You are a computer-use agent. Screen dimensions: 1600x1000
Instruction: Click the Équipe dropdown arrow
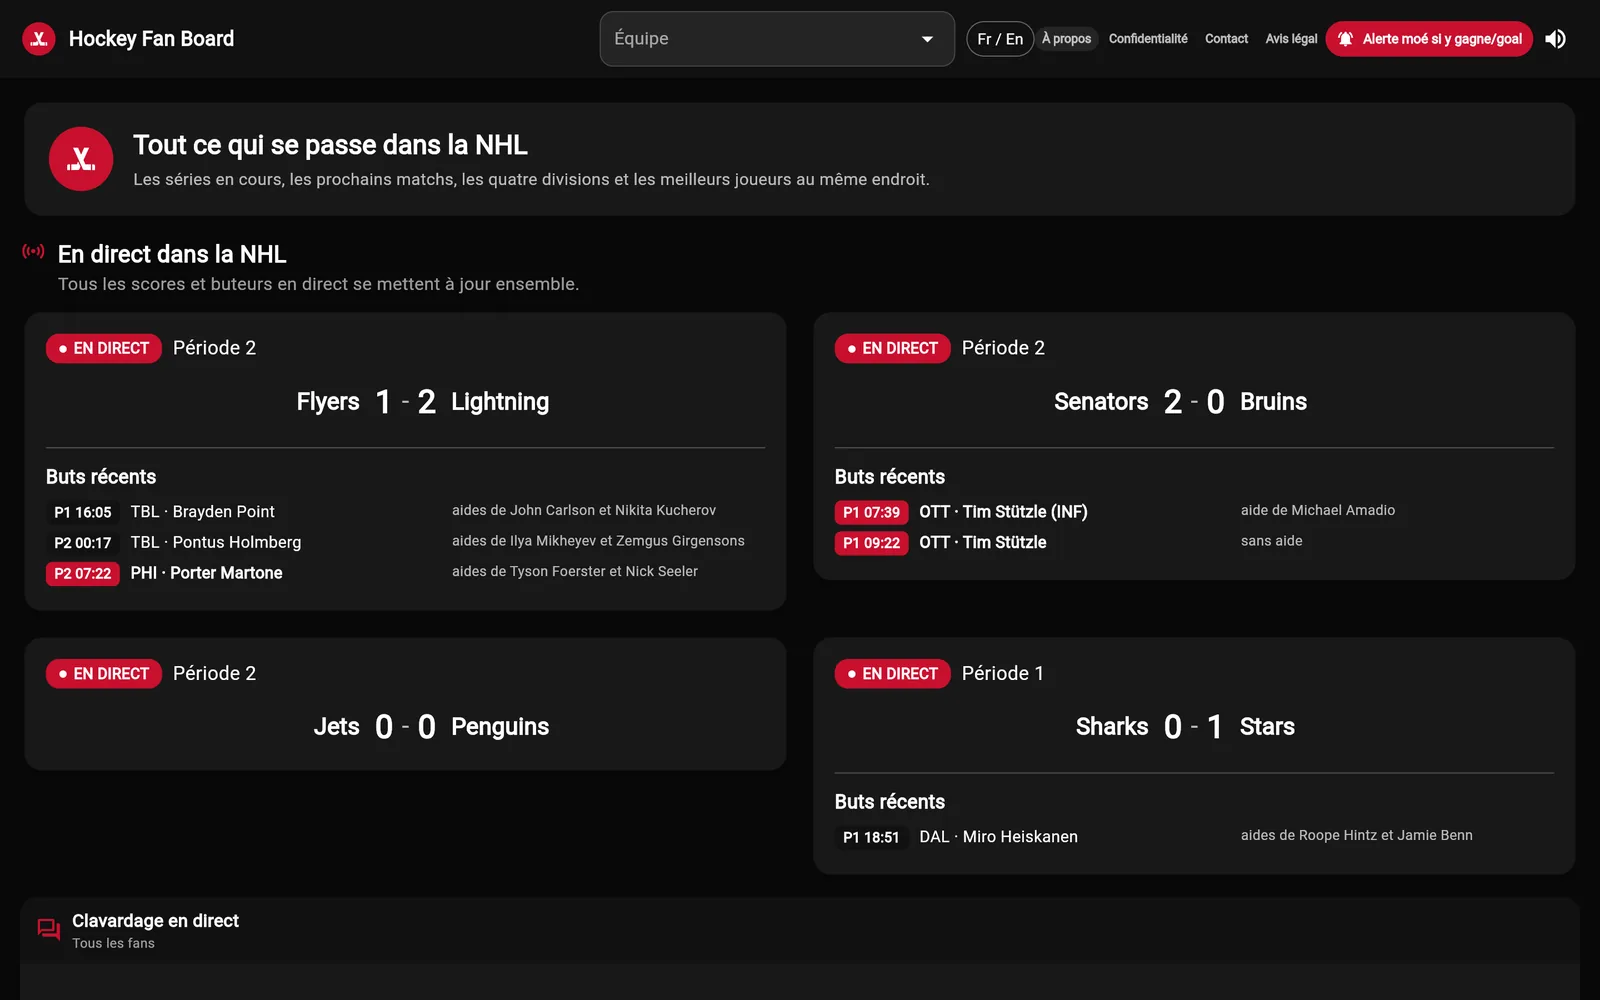pyautogui.click(x=927, y=39)
